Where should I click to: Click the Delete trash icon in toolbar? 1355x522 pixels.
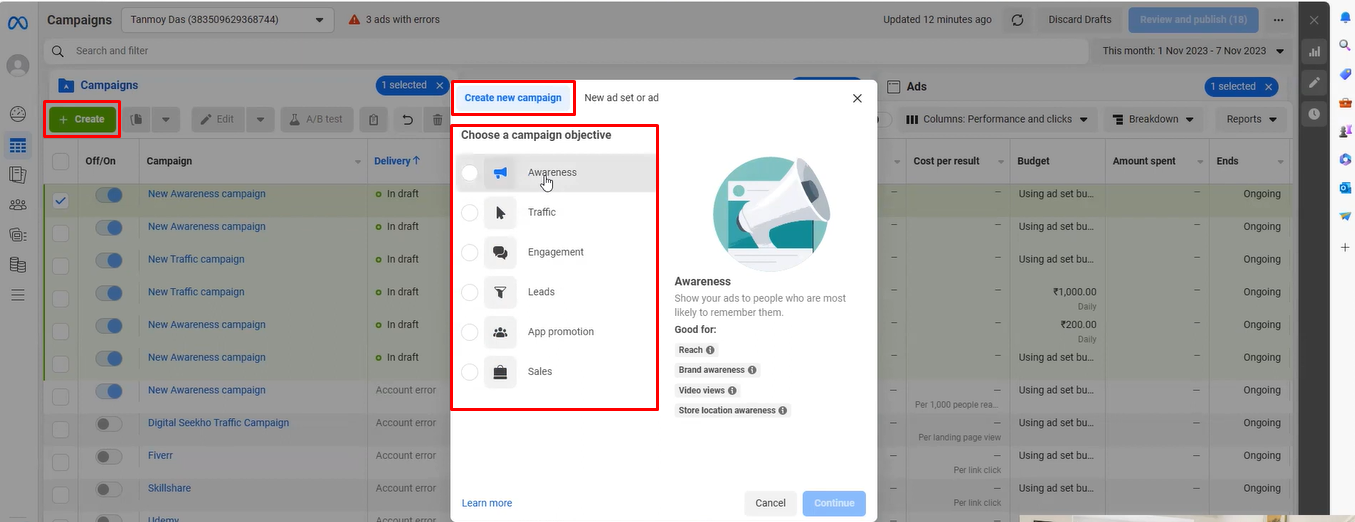tap(437, 120)
